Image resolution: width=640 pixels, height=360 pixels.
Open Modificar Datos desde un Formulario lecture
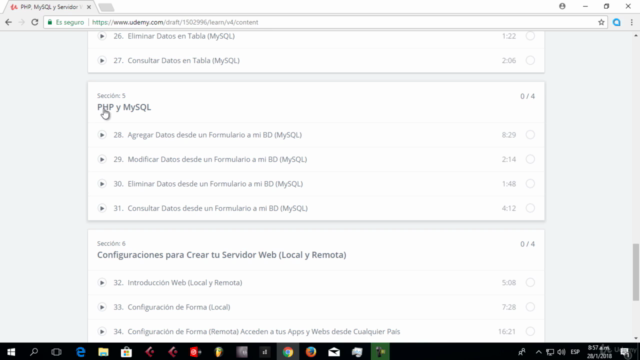coord(217,160)
